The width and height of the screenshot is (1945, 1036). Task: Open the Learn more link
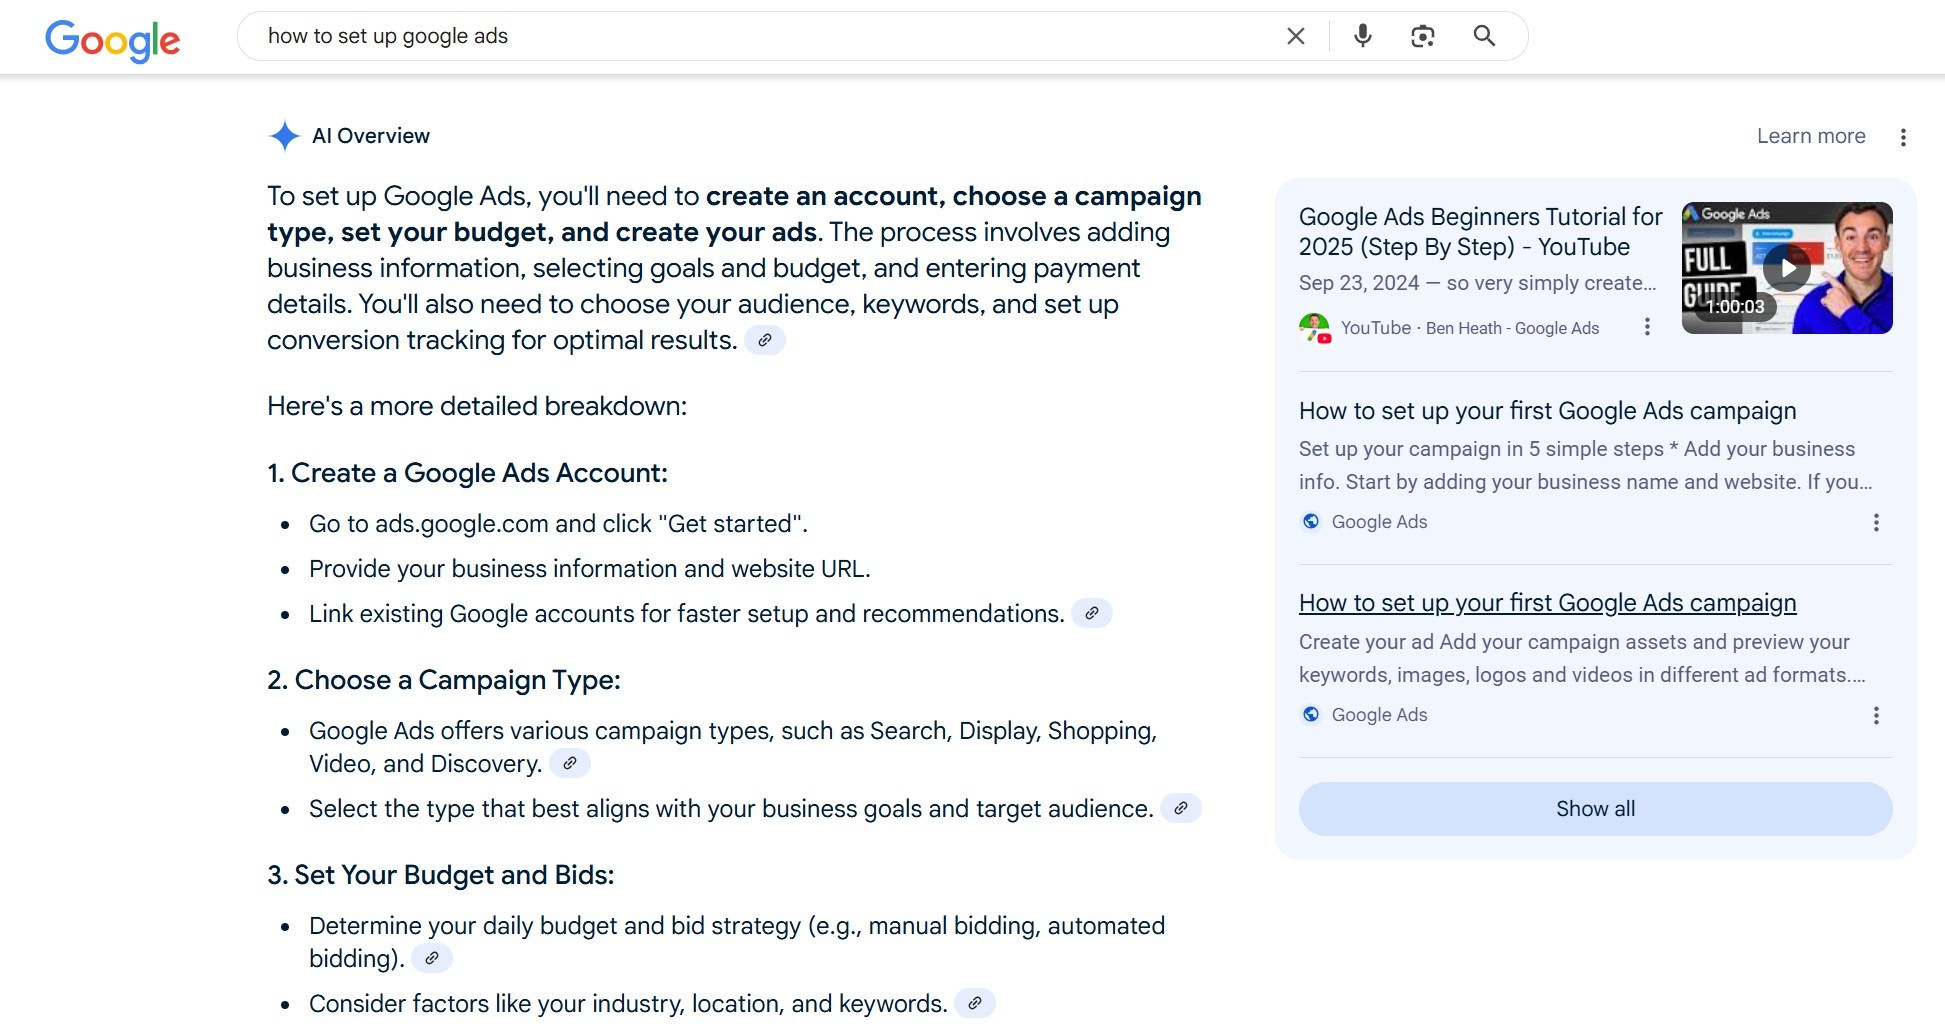point(1810,136)
